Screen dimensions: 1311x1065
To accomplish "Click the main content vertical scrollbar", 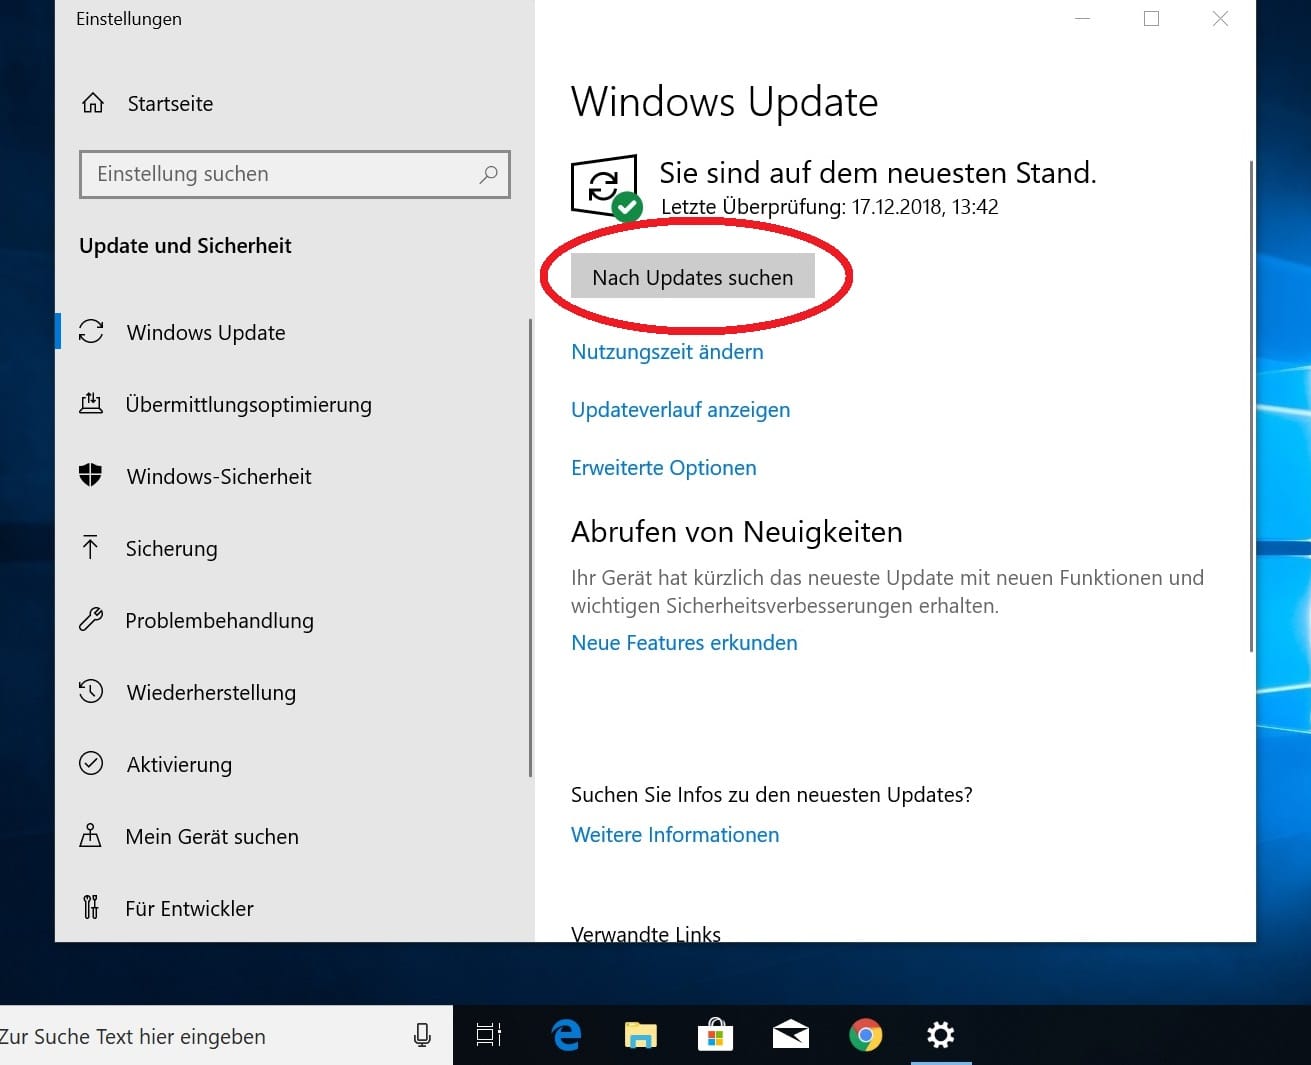I will (1251, 406).
